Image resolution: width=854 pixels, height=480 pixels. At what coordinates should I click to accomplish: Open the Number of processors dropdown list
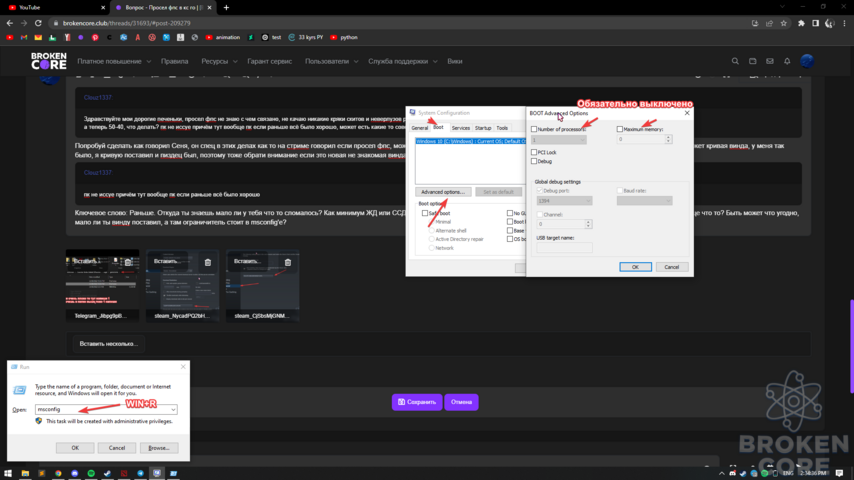click(559, 140)
